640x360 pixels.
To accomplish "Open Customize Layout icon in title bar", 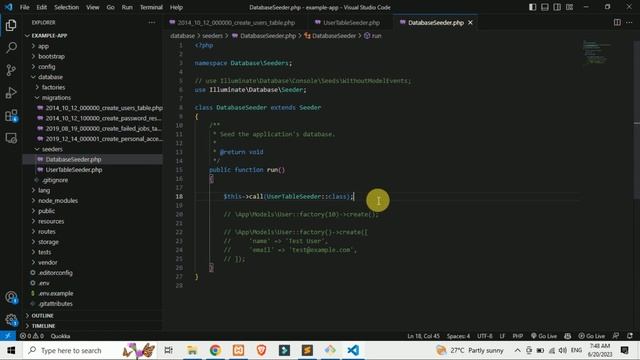I will 569,7.
